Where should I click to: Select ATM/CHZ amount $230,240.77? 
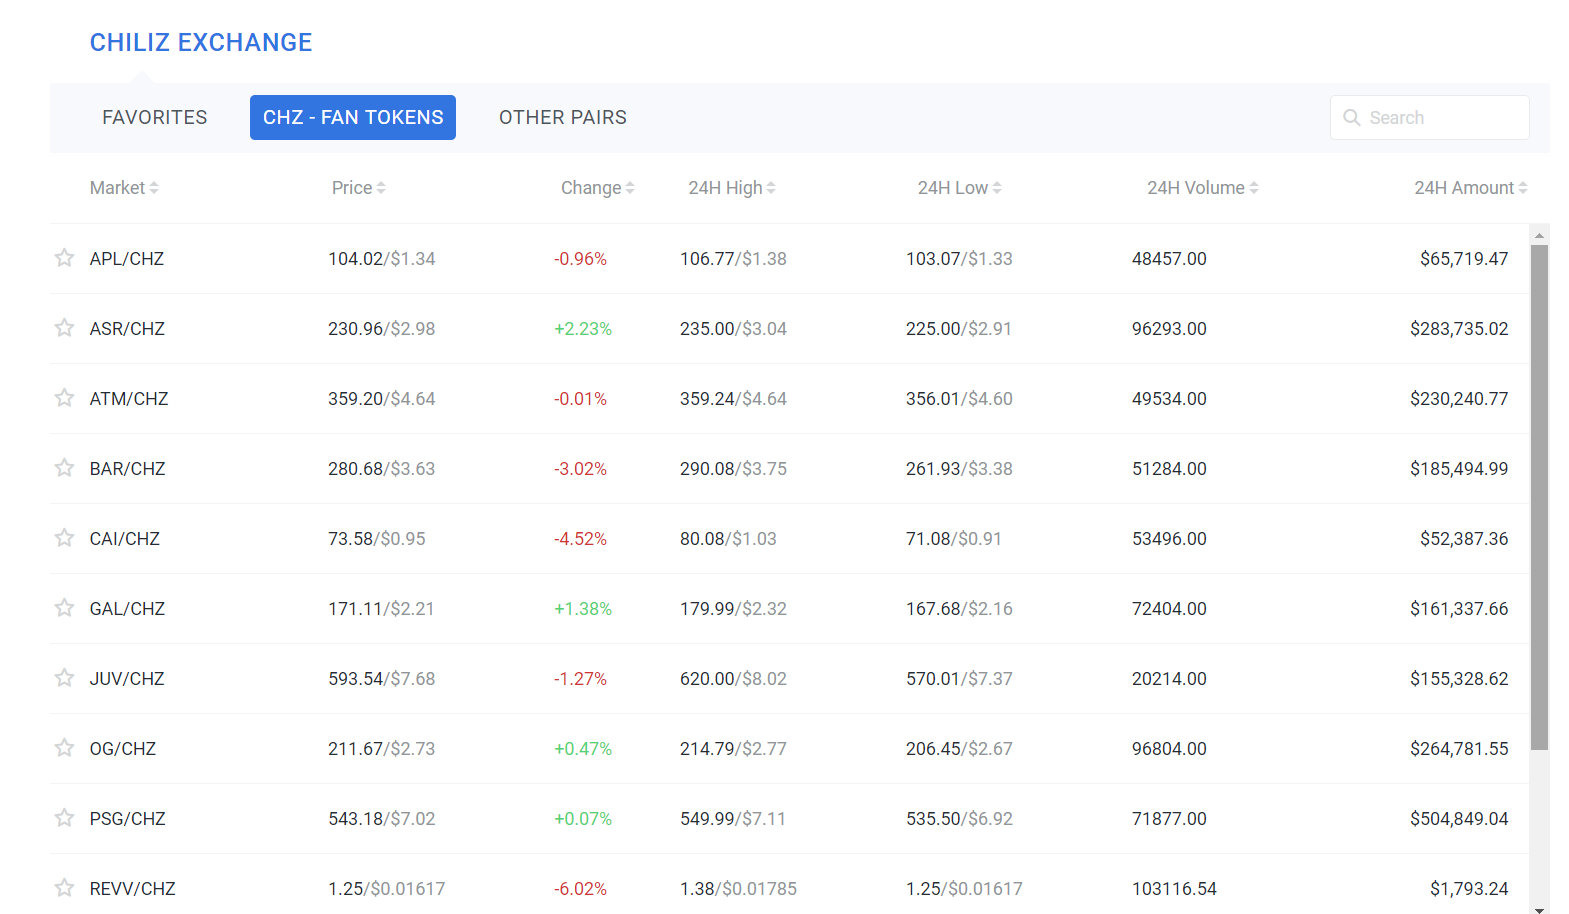1459,398
